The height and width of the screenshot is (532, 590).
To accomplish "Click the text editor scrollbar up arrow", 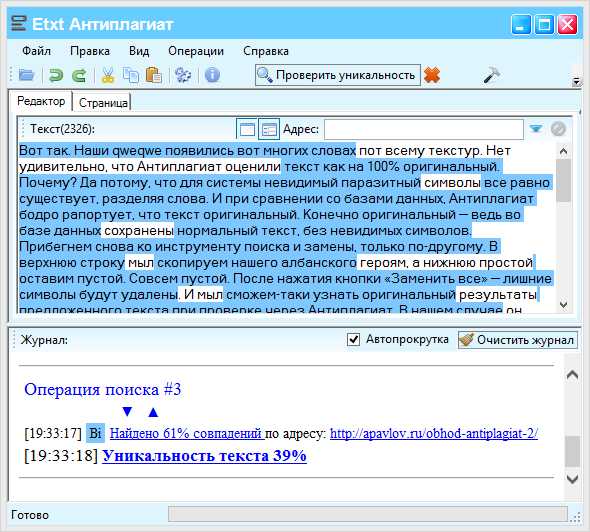I will (x=563, y=151).
